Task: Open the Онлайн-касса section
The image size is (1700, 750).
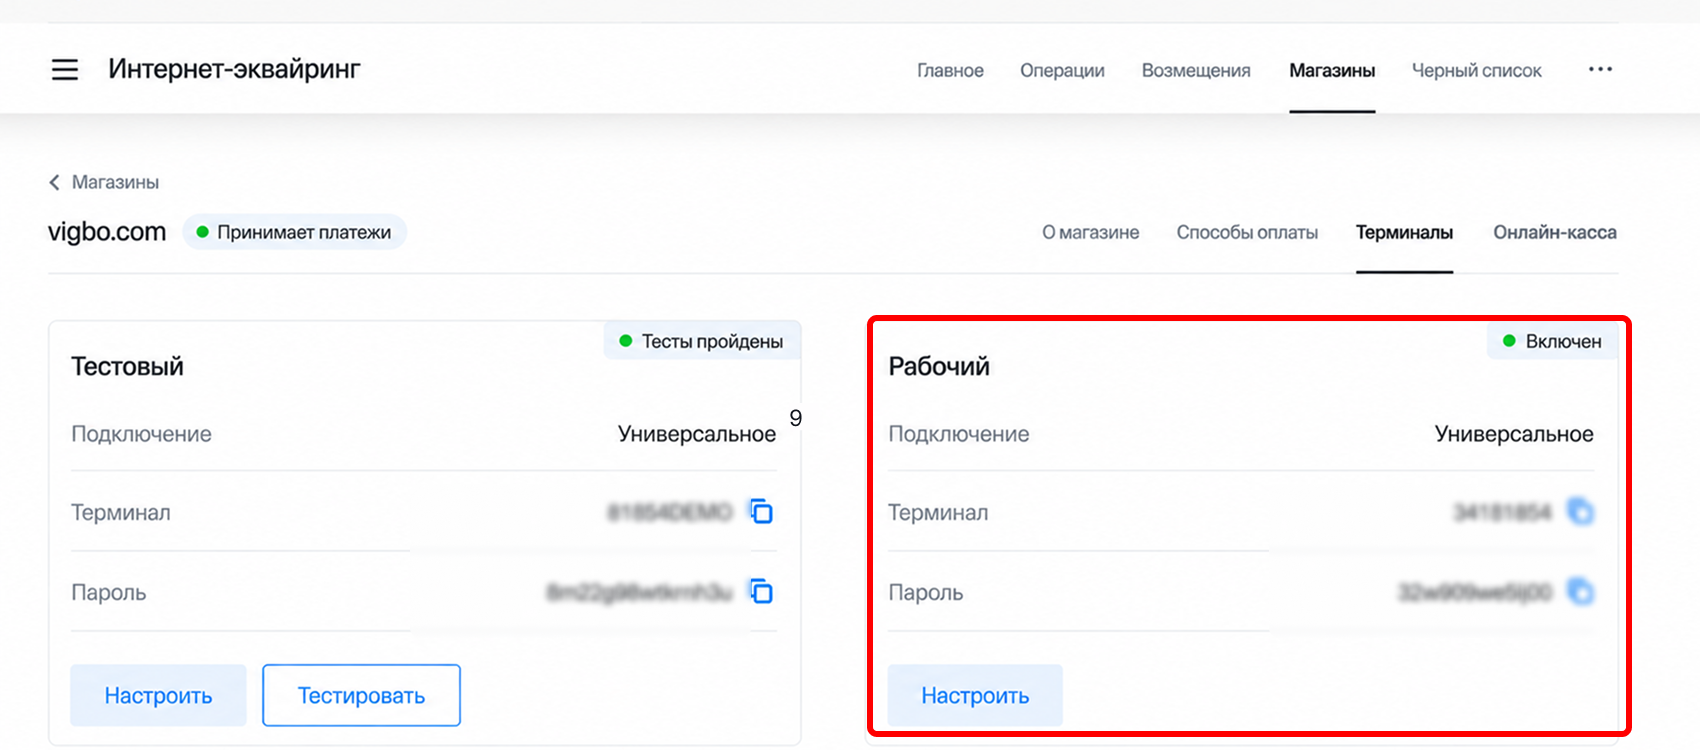Action: click(1555, 232)
